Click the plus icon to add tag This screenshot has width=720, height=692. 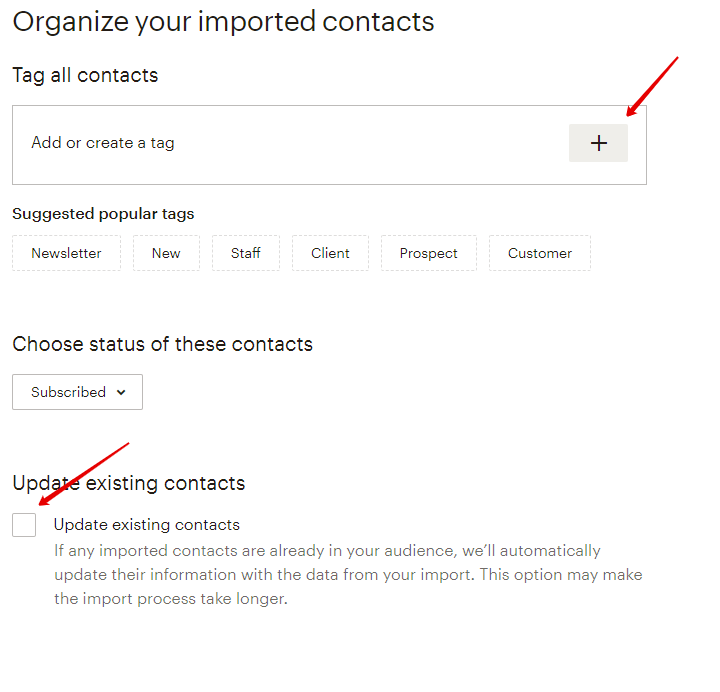point(598,143)
